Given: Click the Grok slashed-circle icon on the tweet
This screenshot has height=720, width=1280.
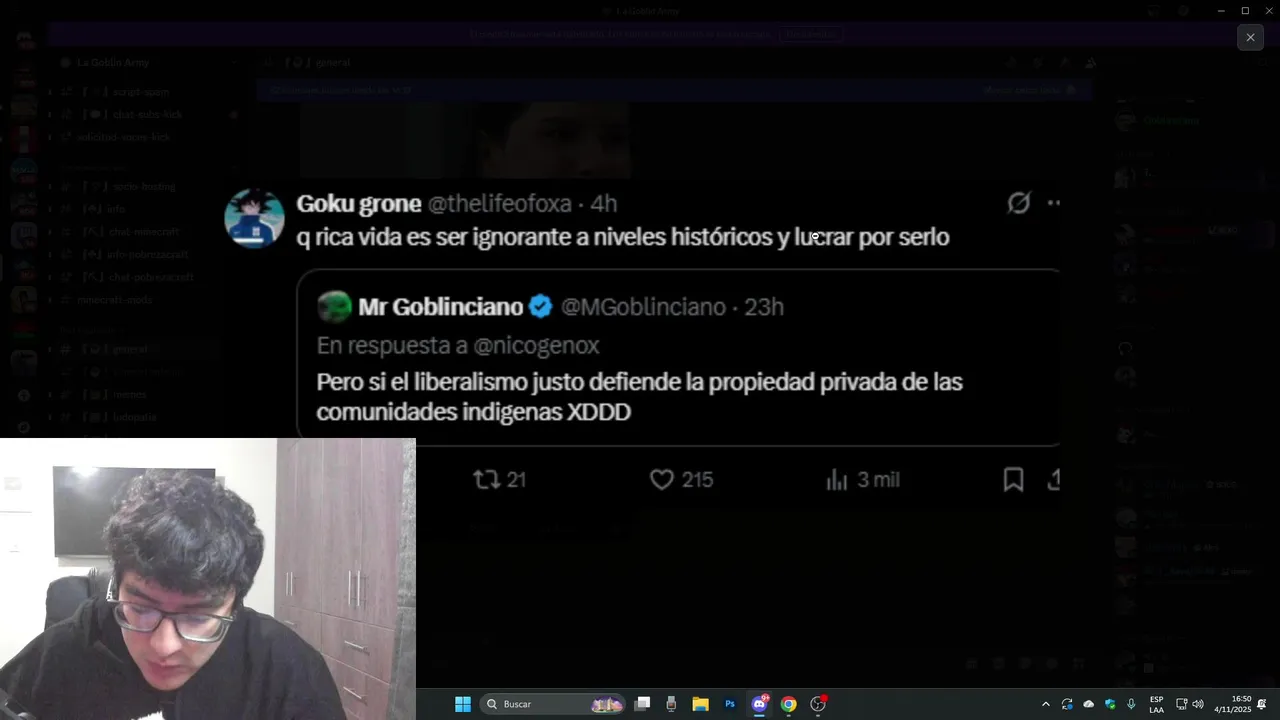Looking at the screenshot, I should (1018, 203).
